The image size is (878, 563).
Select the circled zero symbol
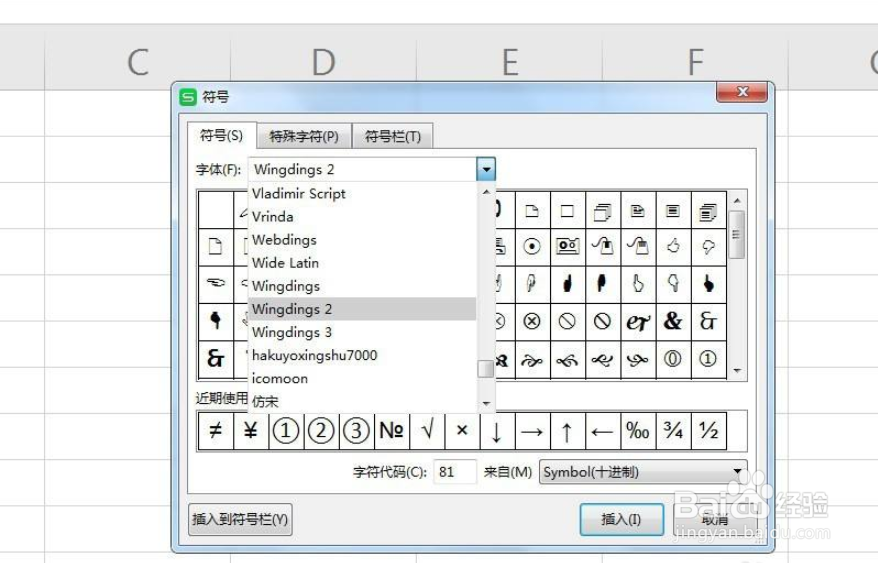click(x=673, y=359)
